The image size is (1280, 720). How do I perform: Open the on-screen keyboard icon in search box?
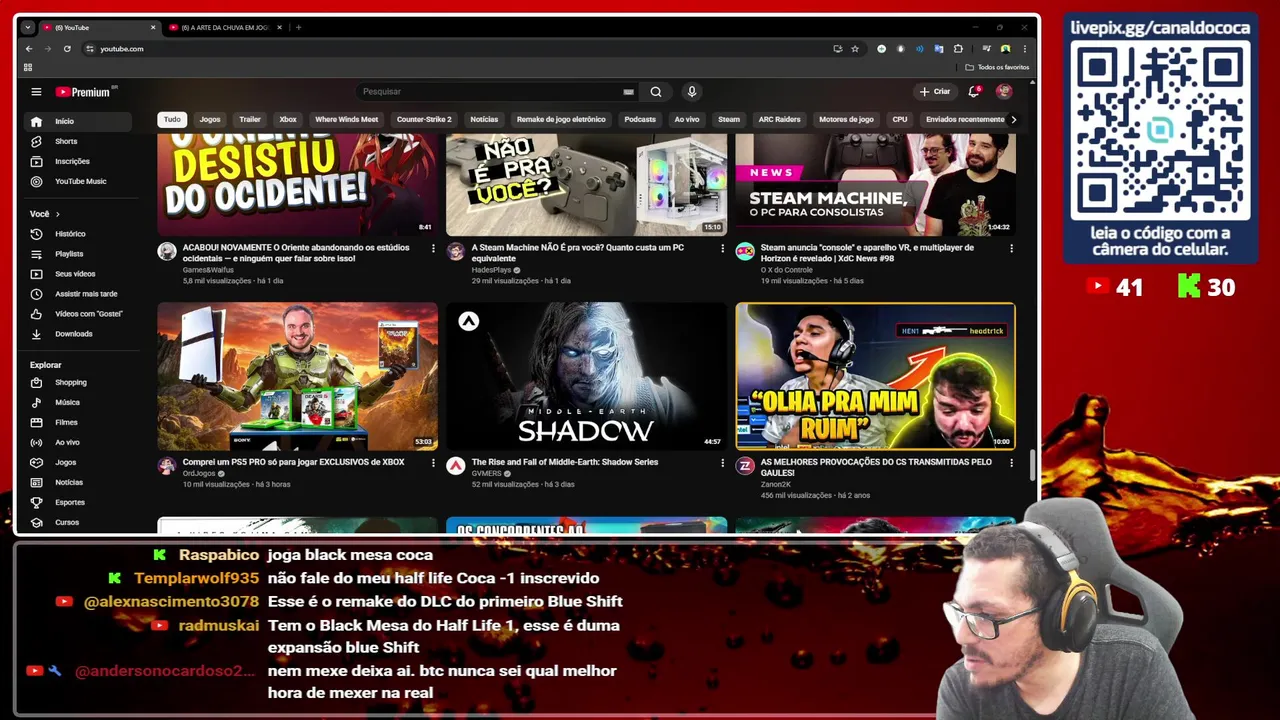[628, 92]
